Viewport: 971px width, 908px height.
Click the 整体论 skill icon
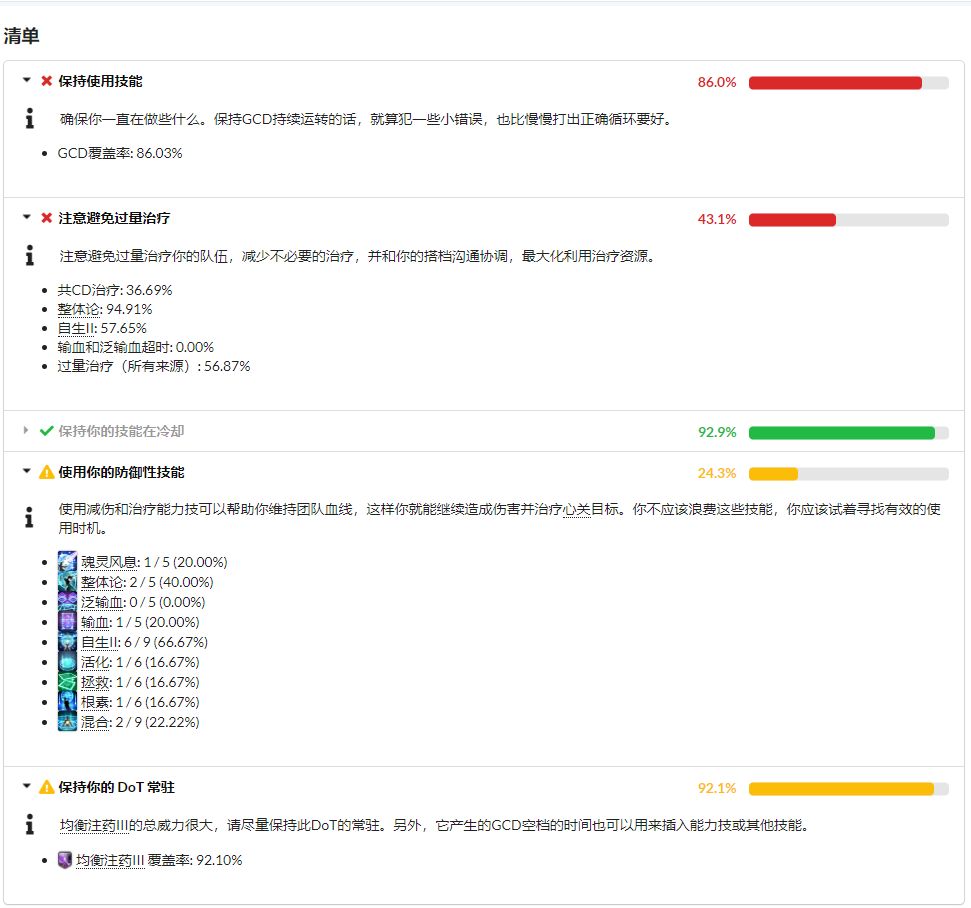coord(67,582)
